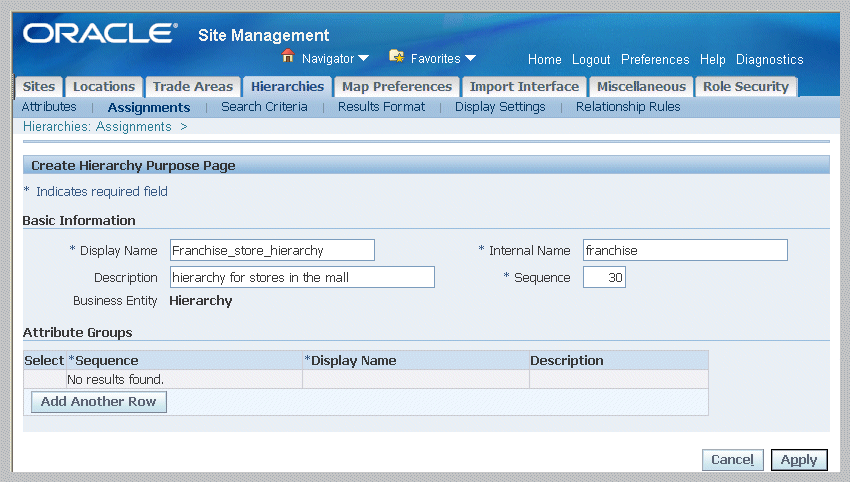The image size is (850, 482).
Task: Open the Preferences link
Action: coord(655,60)
